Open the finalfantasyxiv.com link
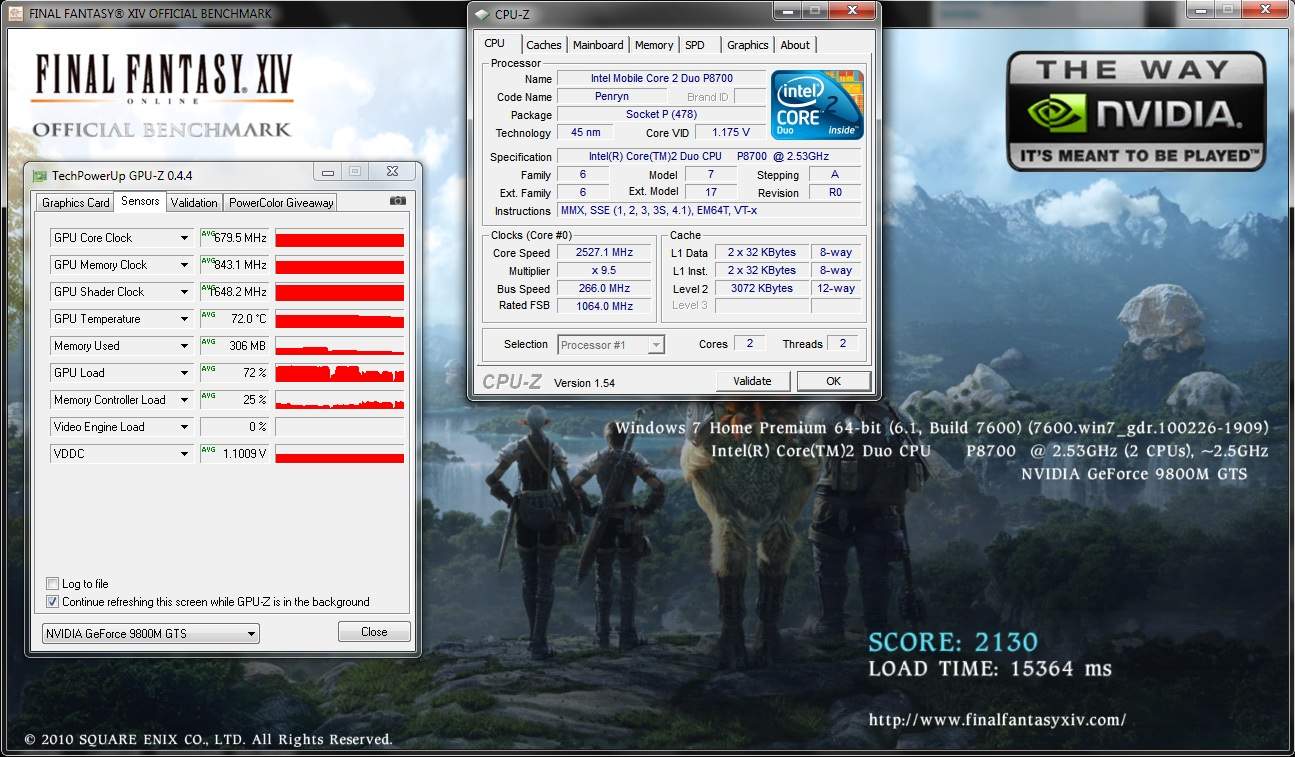The width and height of the screenshot is (1295, 757). pos(997,719)
